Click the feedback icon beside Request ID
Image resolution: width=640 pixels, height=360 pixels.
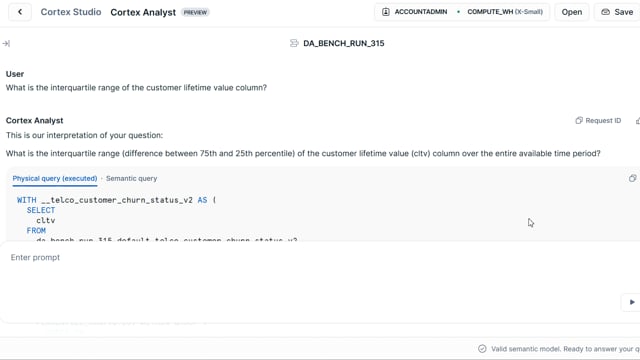[x=638, y=120]
